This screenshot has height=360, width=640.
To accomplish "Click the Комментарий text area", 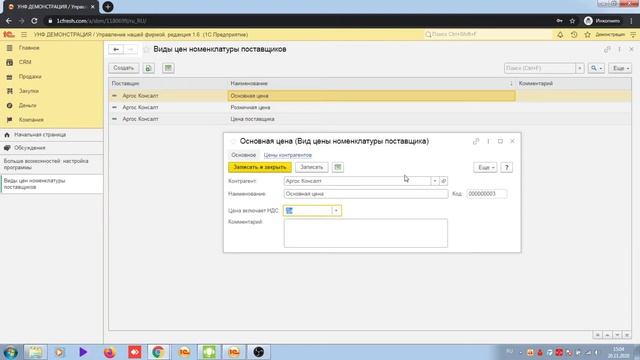I will (366, 233).
